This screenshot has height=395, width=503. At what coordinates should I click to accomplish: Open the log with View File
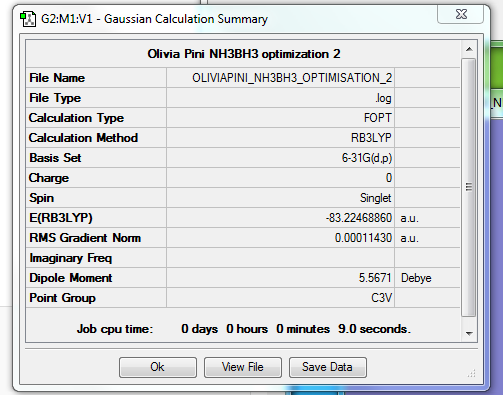tap(243, 367)
